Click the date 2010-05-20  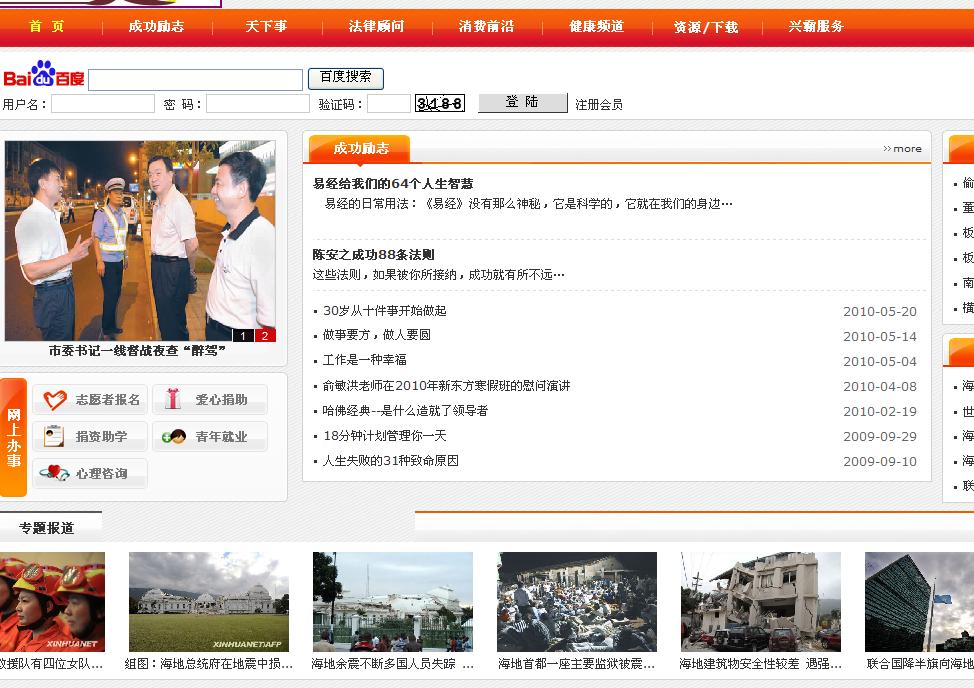[880, 312]
